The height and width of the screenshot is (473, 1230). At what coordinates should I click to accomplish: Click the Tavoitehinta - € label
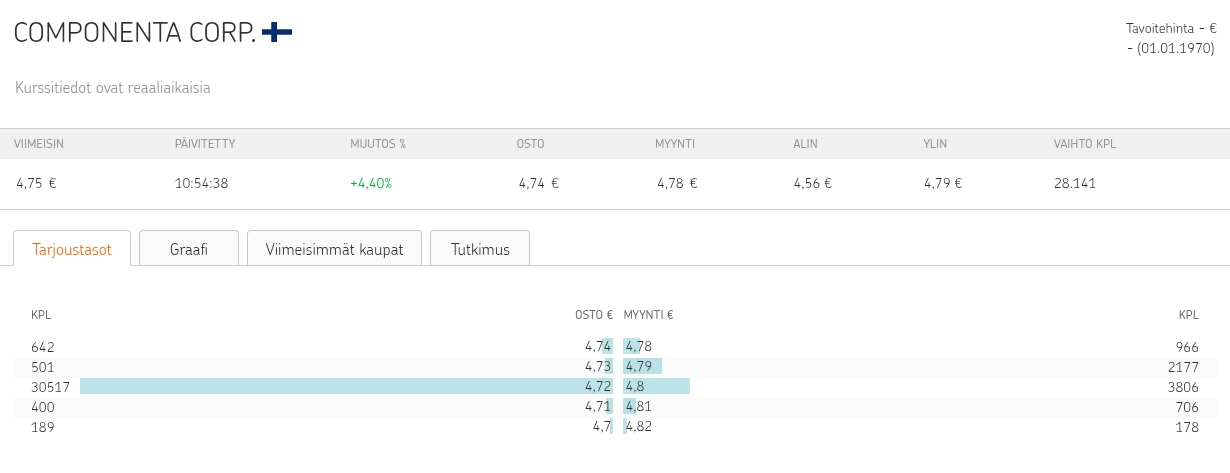tap(1171, 29)
